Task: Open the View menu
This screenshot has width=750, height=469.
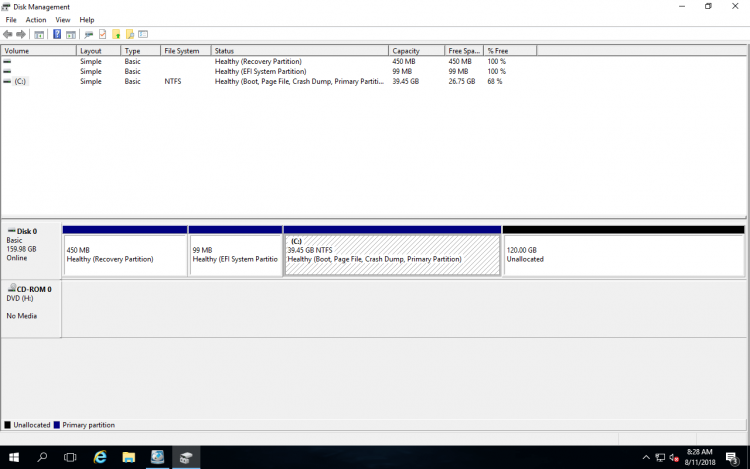Action: [63, 19]
